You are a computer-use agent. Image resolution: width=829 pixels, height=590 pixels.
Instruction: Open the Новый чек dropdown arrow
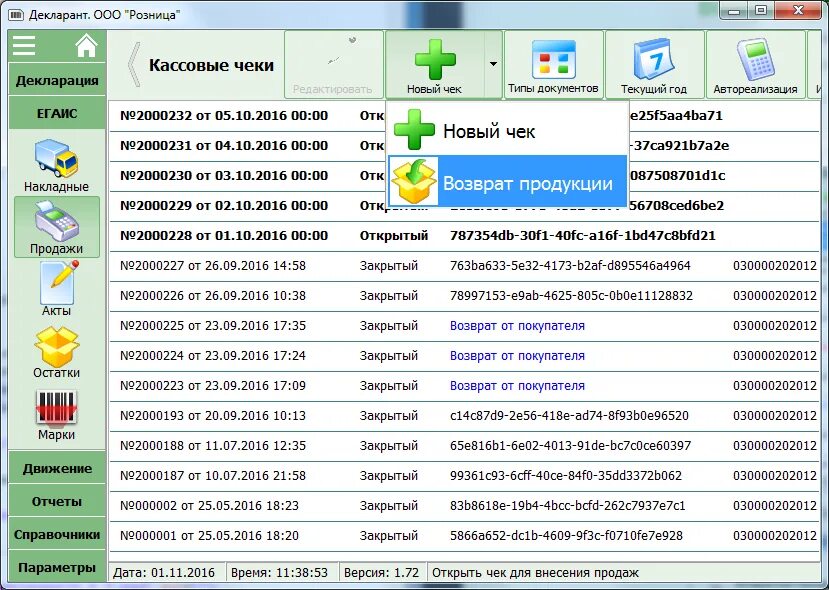(492, 64)
